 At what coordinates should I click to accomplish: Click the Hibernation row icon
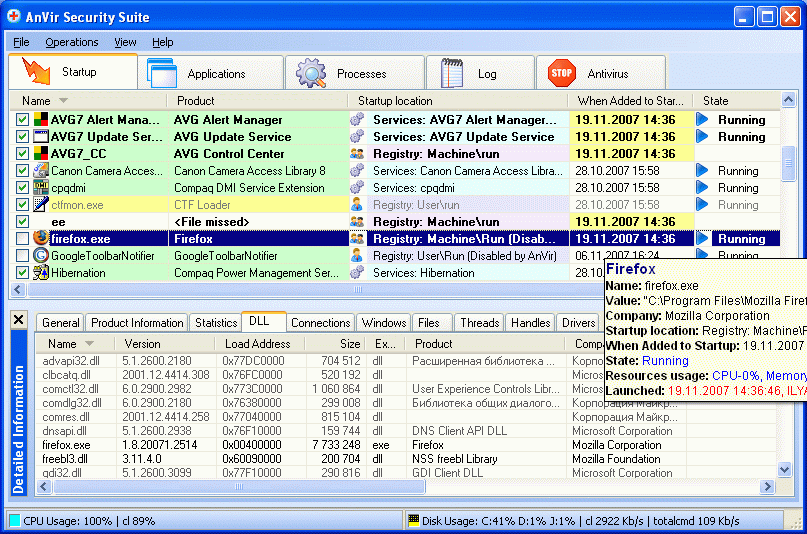pyautogui.click(x=41, y=273)
